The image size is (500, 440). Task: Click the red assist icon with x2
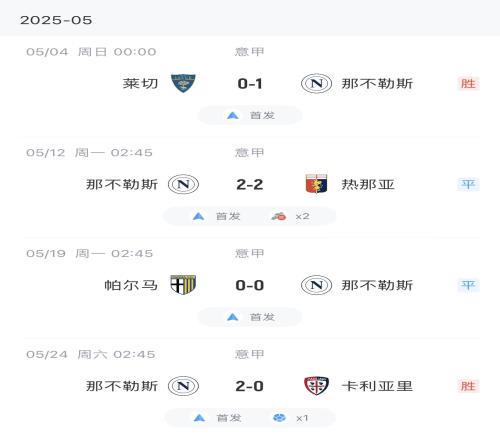[279, 216]
